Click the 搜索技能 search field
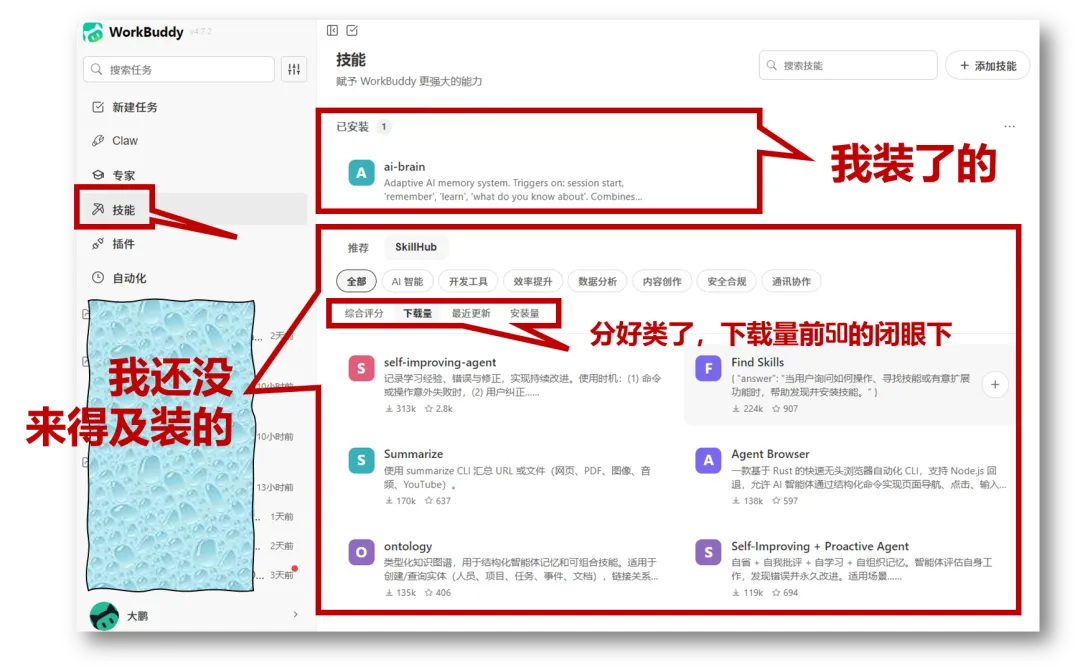Viewport: 1080px width, 672px height. pos(848,65)
